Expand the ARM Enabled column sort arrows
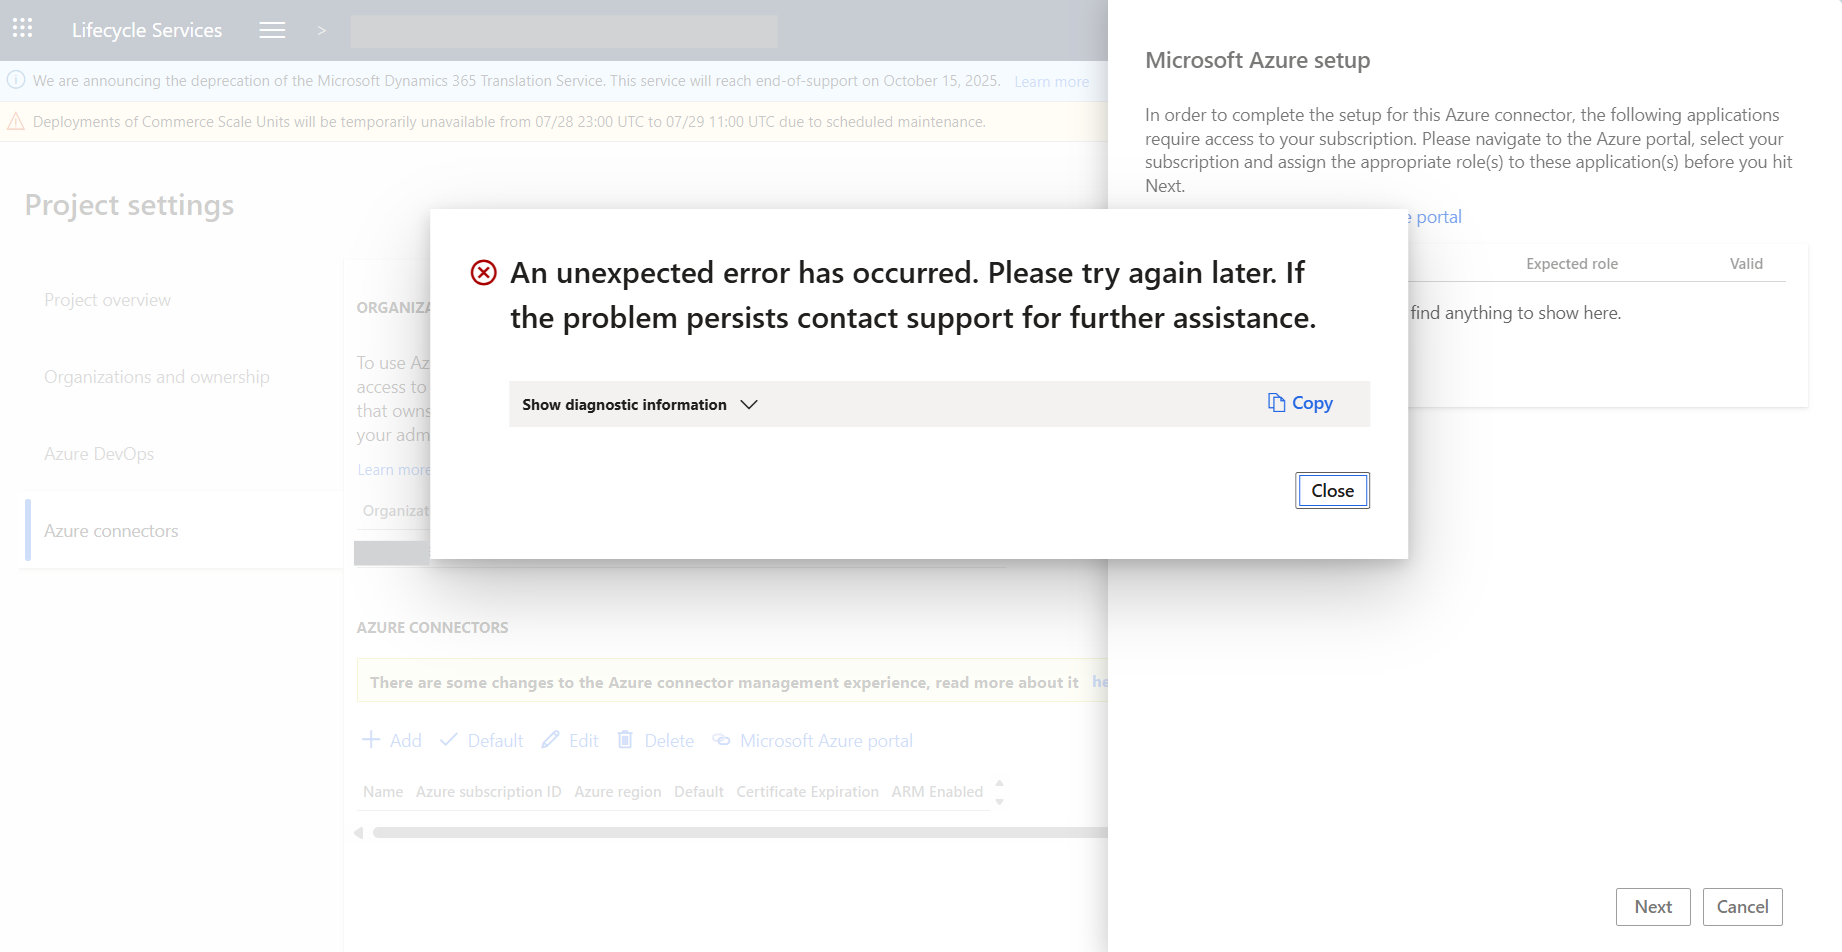This screenshot has height=952, width=1842. coord(999,791)
